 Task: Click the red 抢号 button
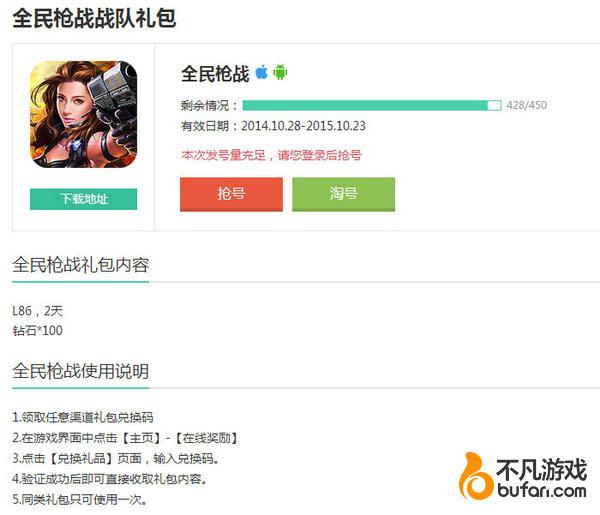(231, 194)
